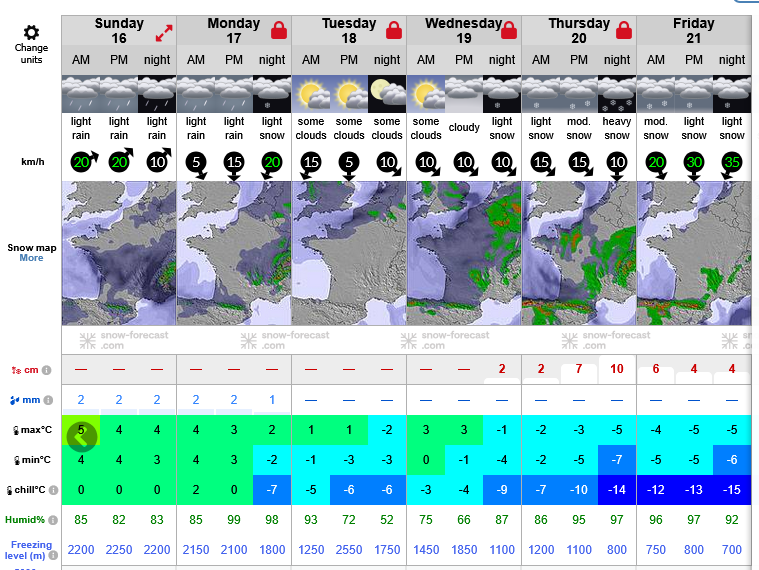Viewport: 759px width, 570px height.
Task: Open the Thursday snow map thumbnail
Action: point(579,253)
